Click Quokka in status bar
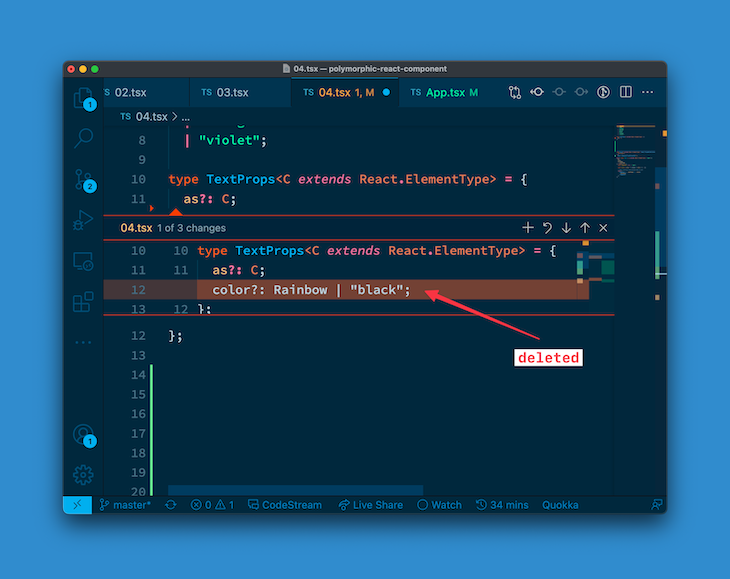The width and height of the screenshot is (730, 579). pos(560,505)
